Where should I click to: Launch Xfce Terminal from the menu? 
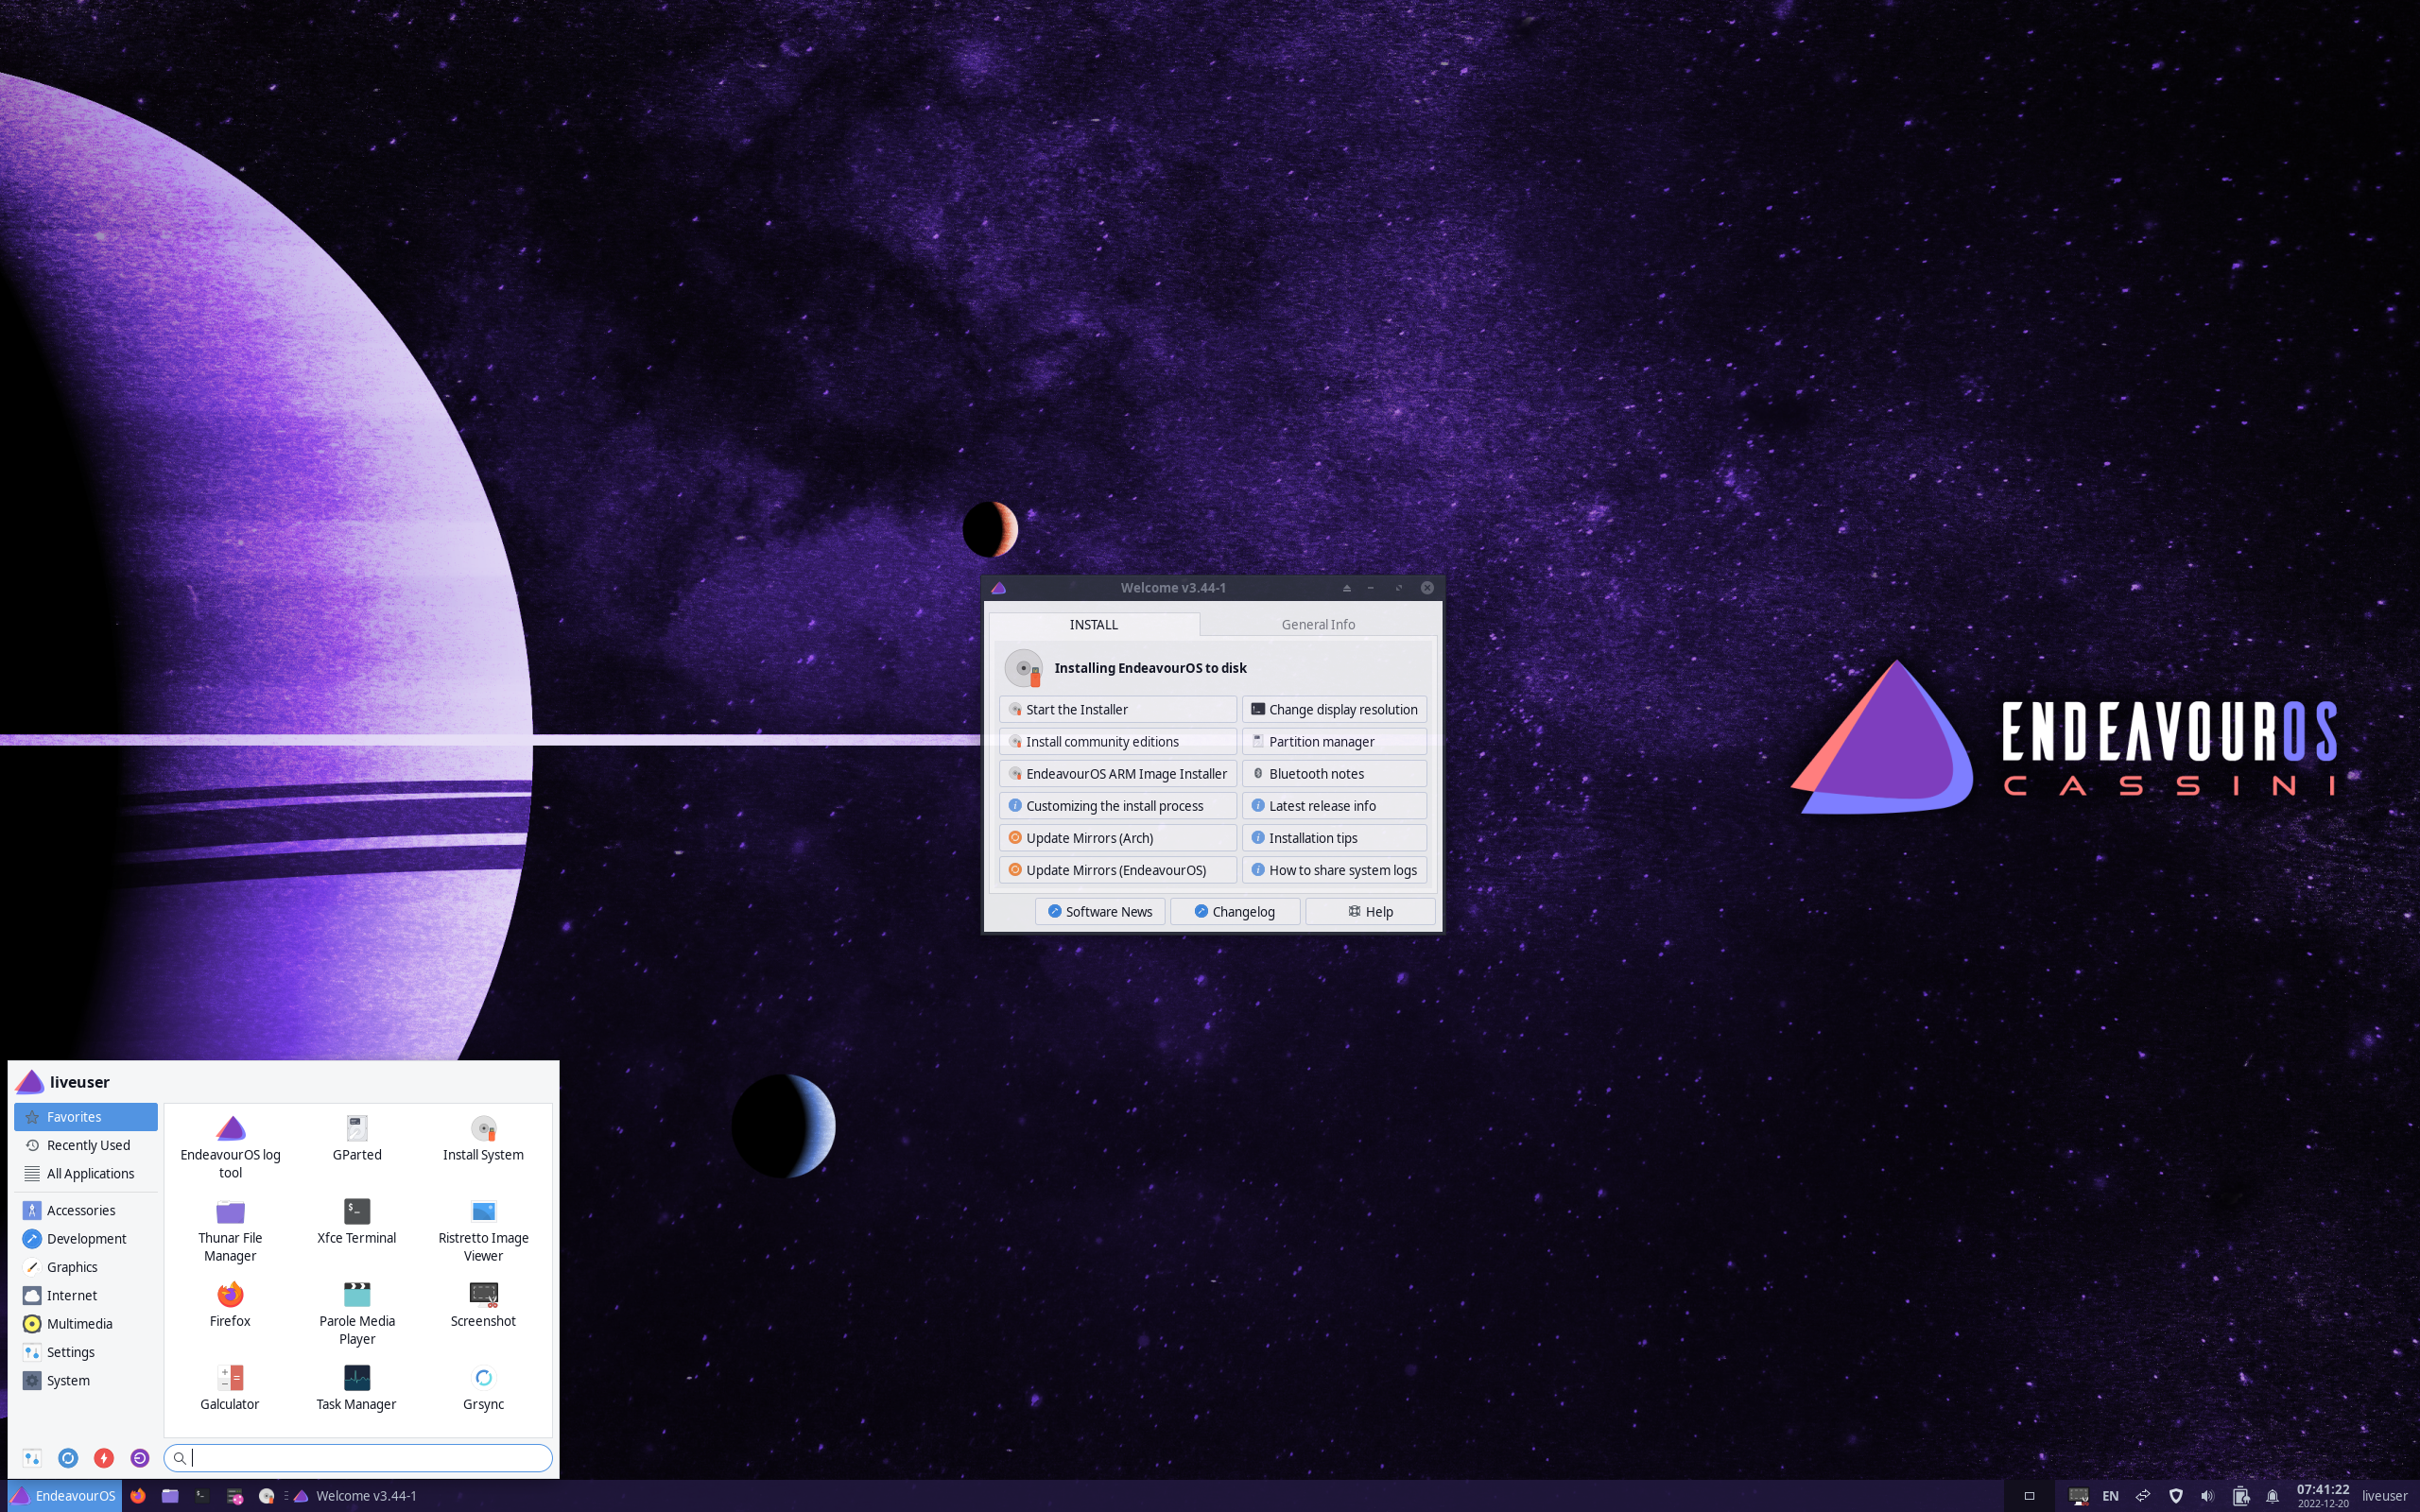point(357,1221)
